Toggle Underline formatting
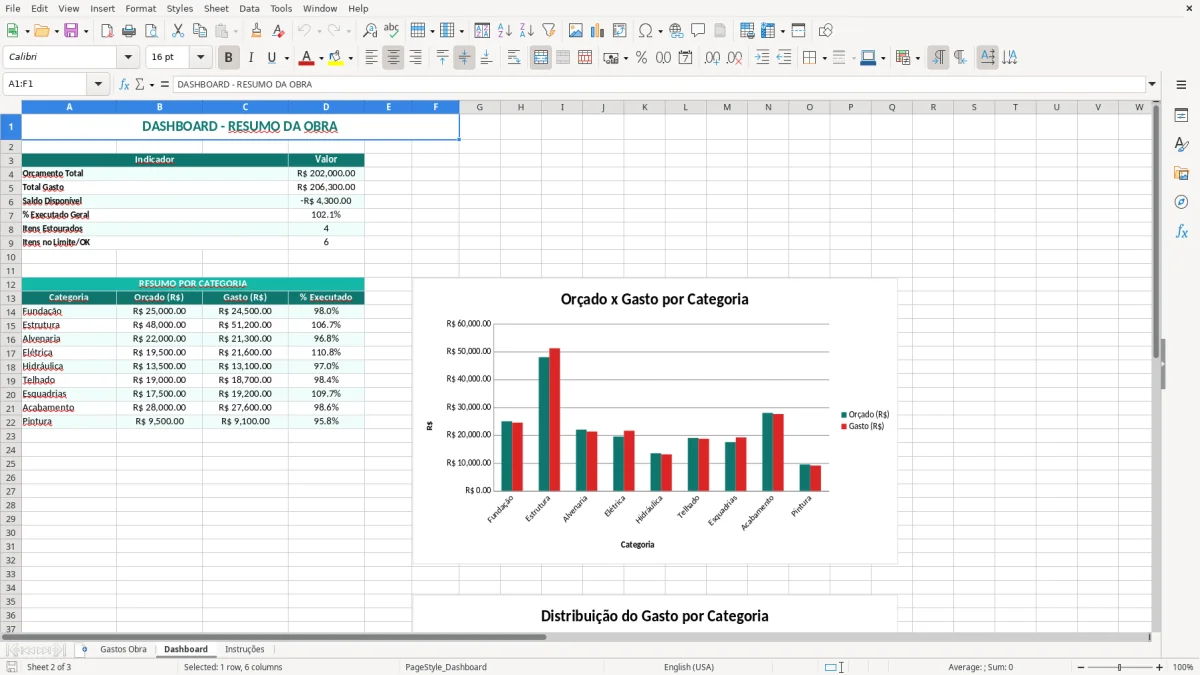The image size is (1200, 675). pos(271,58)
